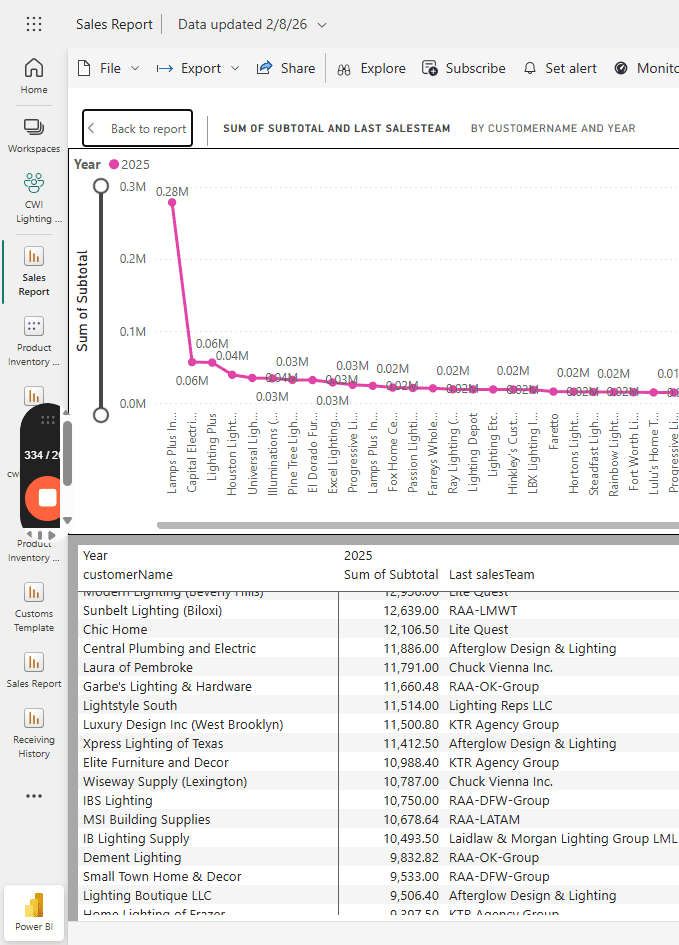This screenshot has width=679, height=945.
Task: Click the Back to report button
Action: tap(137, 128)
